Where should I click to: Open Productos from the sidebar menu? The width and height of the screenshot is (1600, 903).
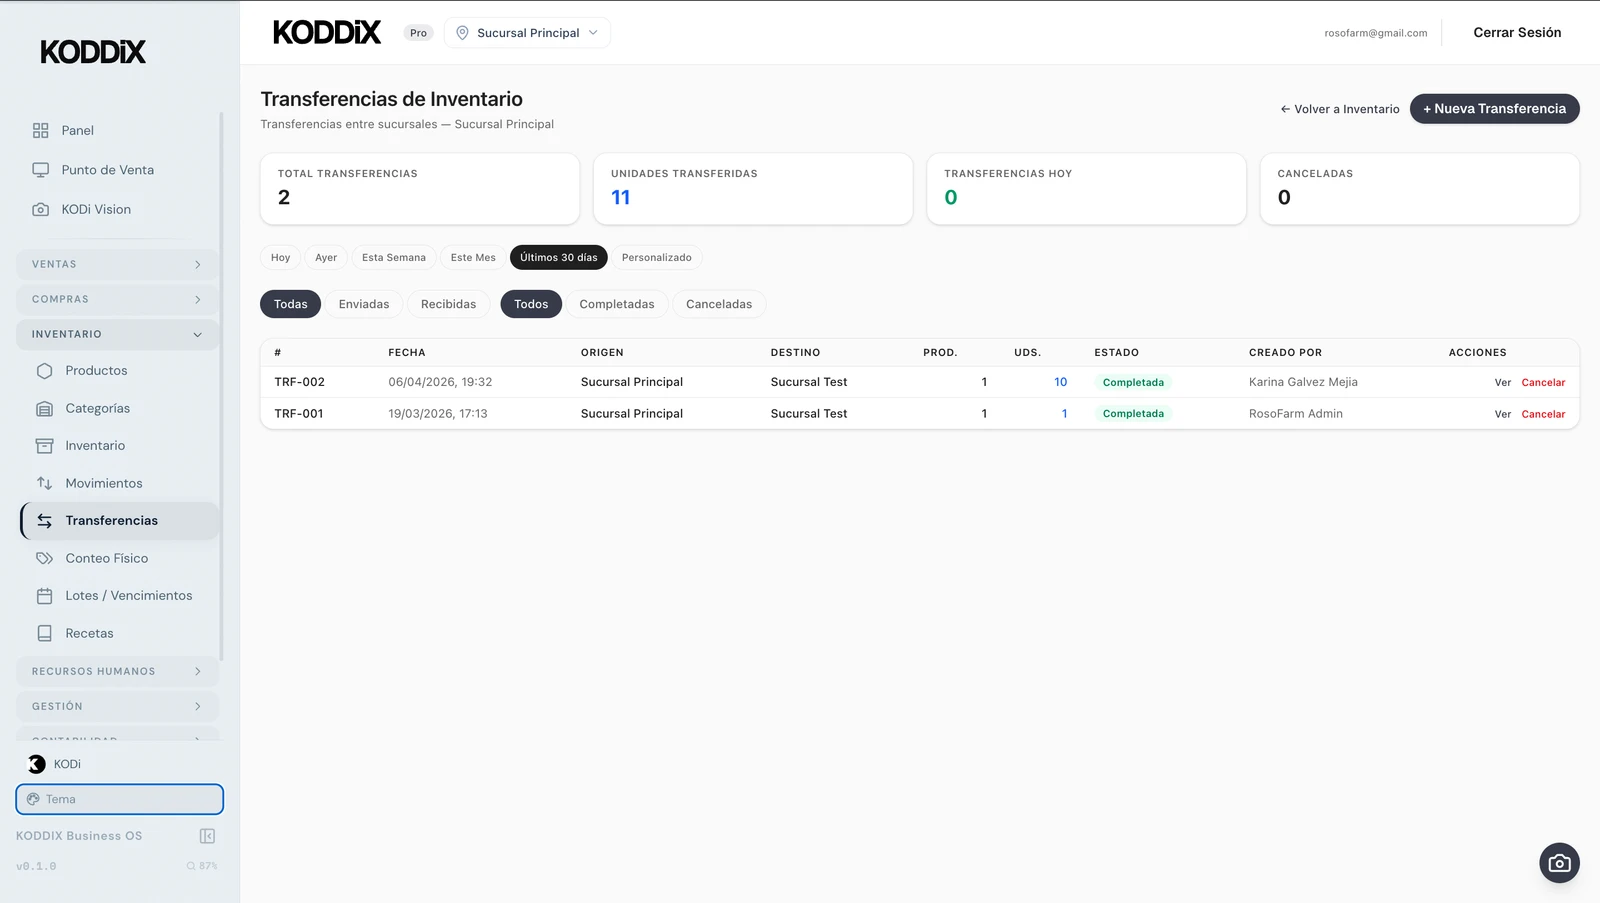click(x=96, y=371)
